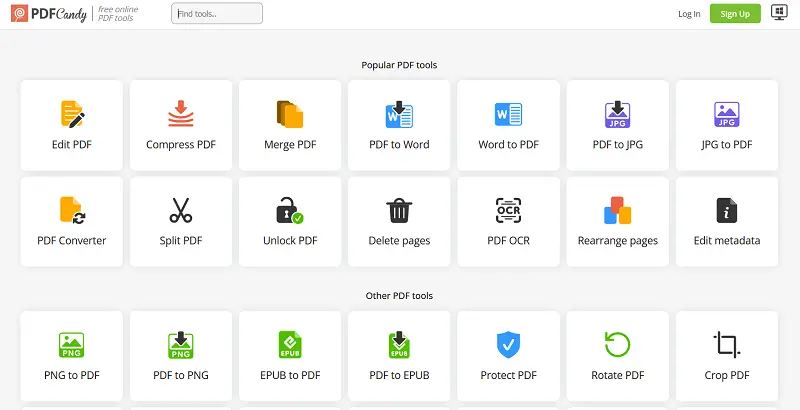800x410 pixels.
Task: Open the Compress PDF tool icon
Action: pyautogui.click(x=181, y=114)
